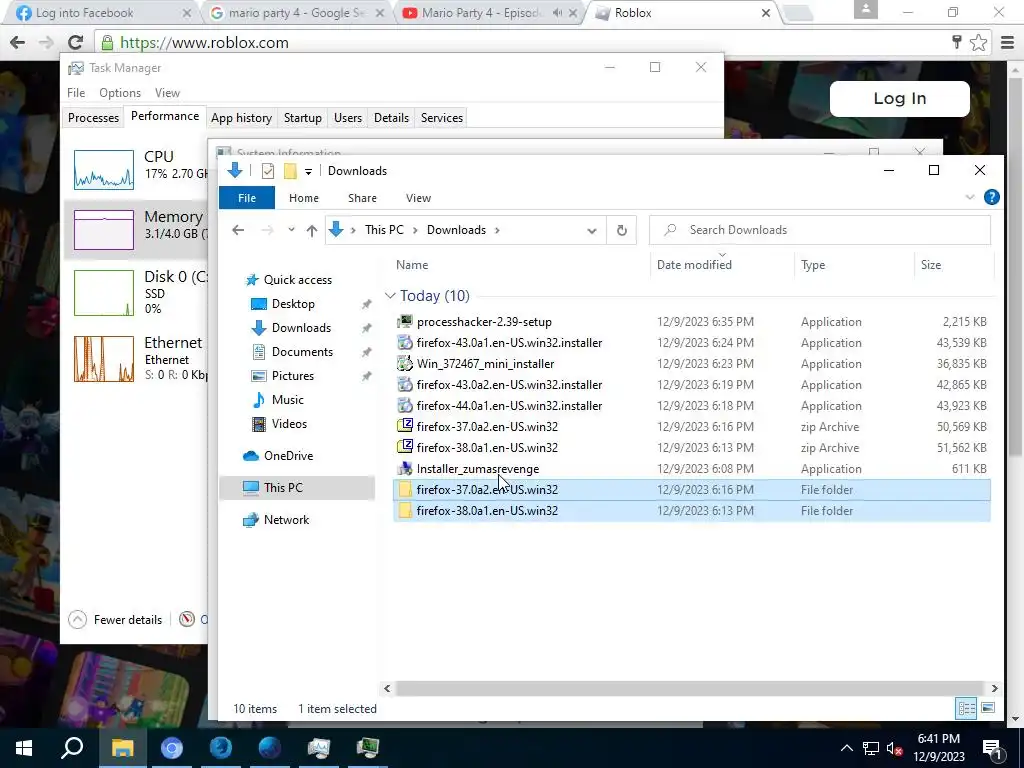
Task: Open Options menu in Task Manager
Action: coord(120,93)
